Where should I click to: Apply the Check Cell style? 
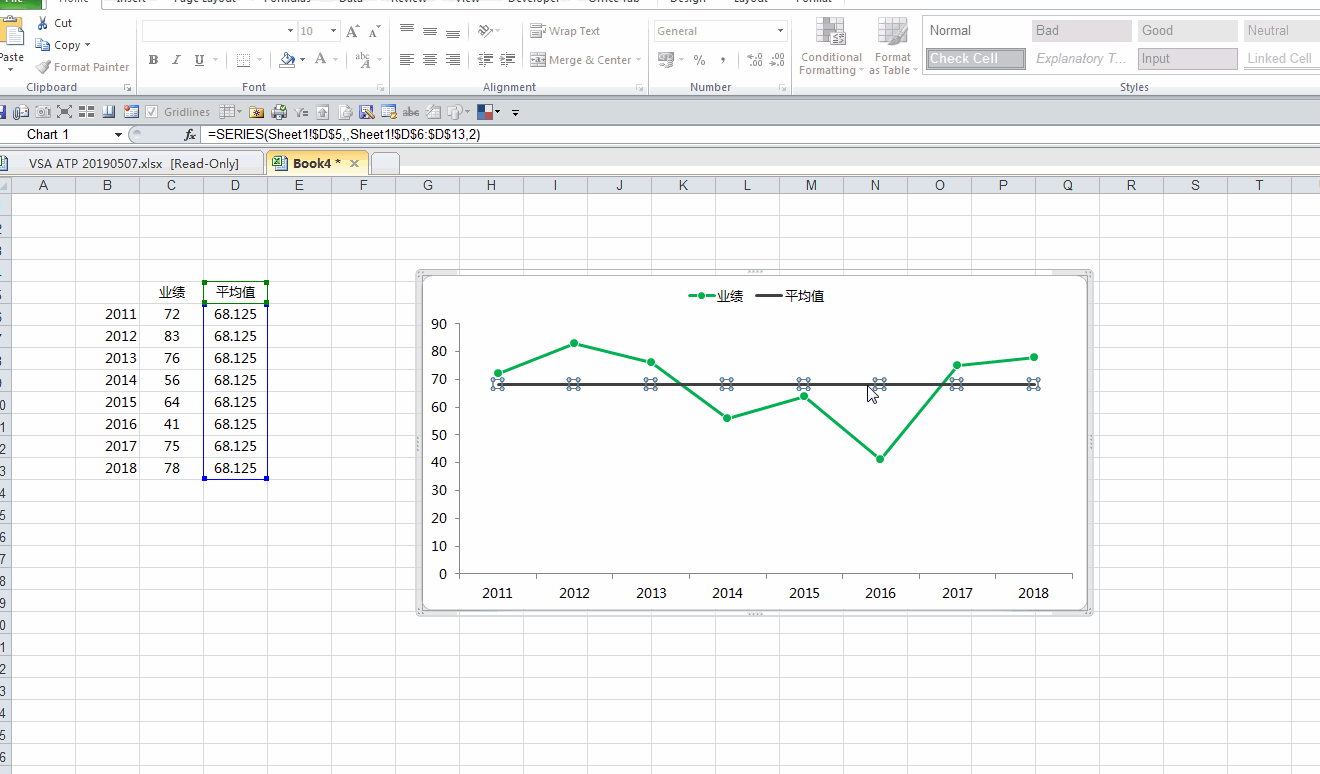pyautogui.click(x=975, y=59)
